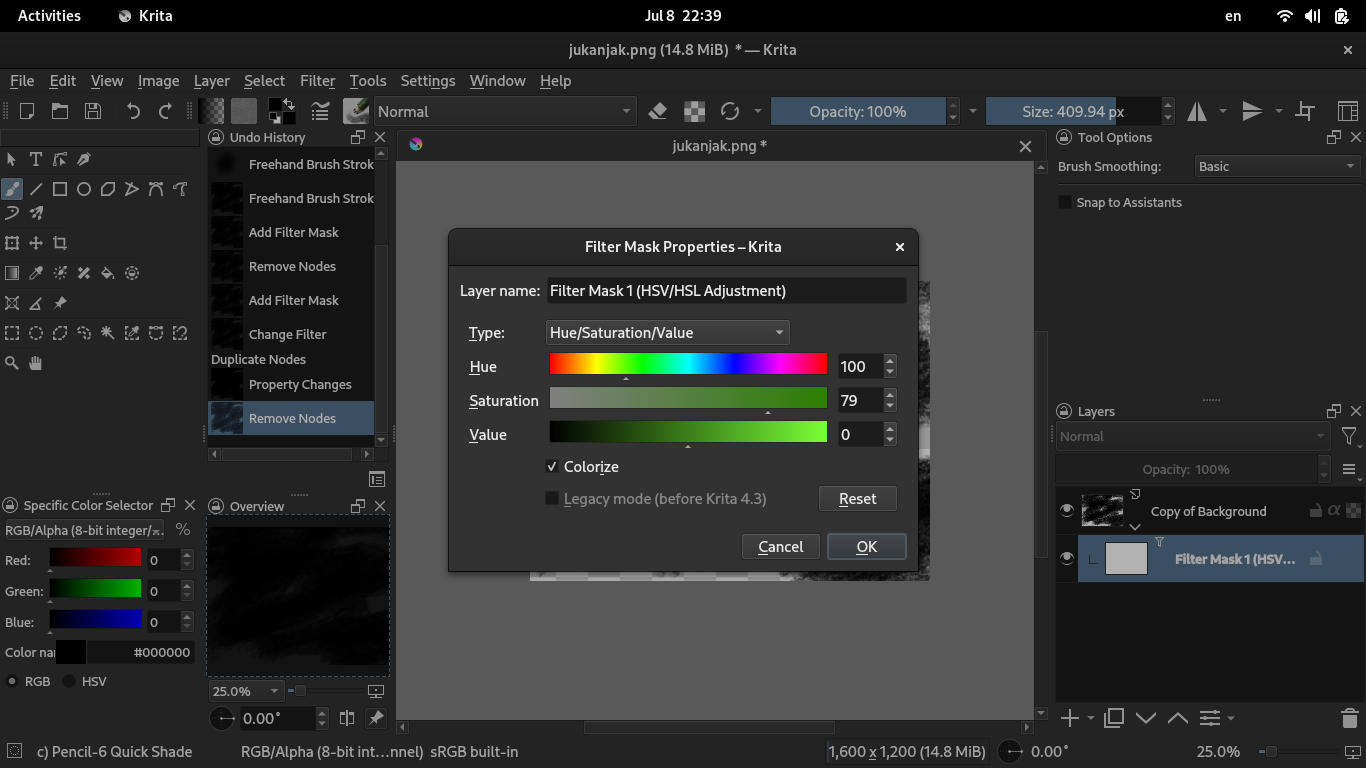Open the Type dropdown showing Hue/Saturation/Value
The image size is (1366, 768).
(667, 332)
